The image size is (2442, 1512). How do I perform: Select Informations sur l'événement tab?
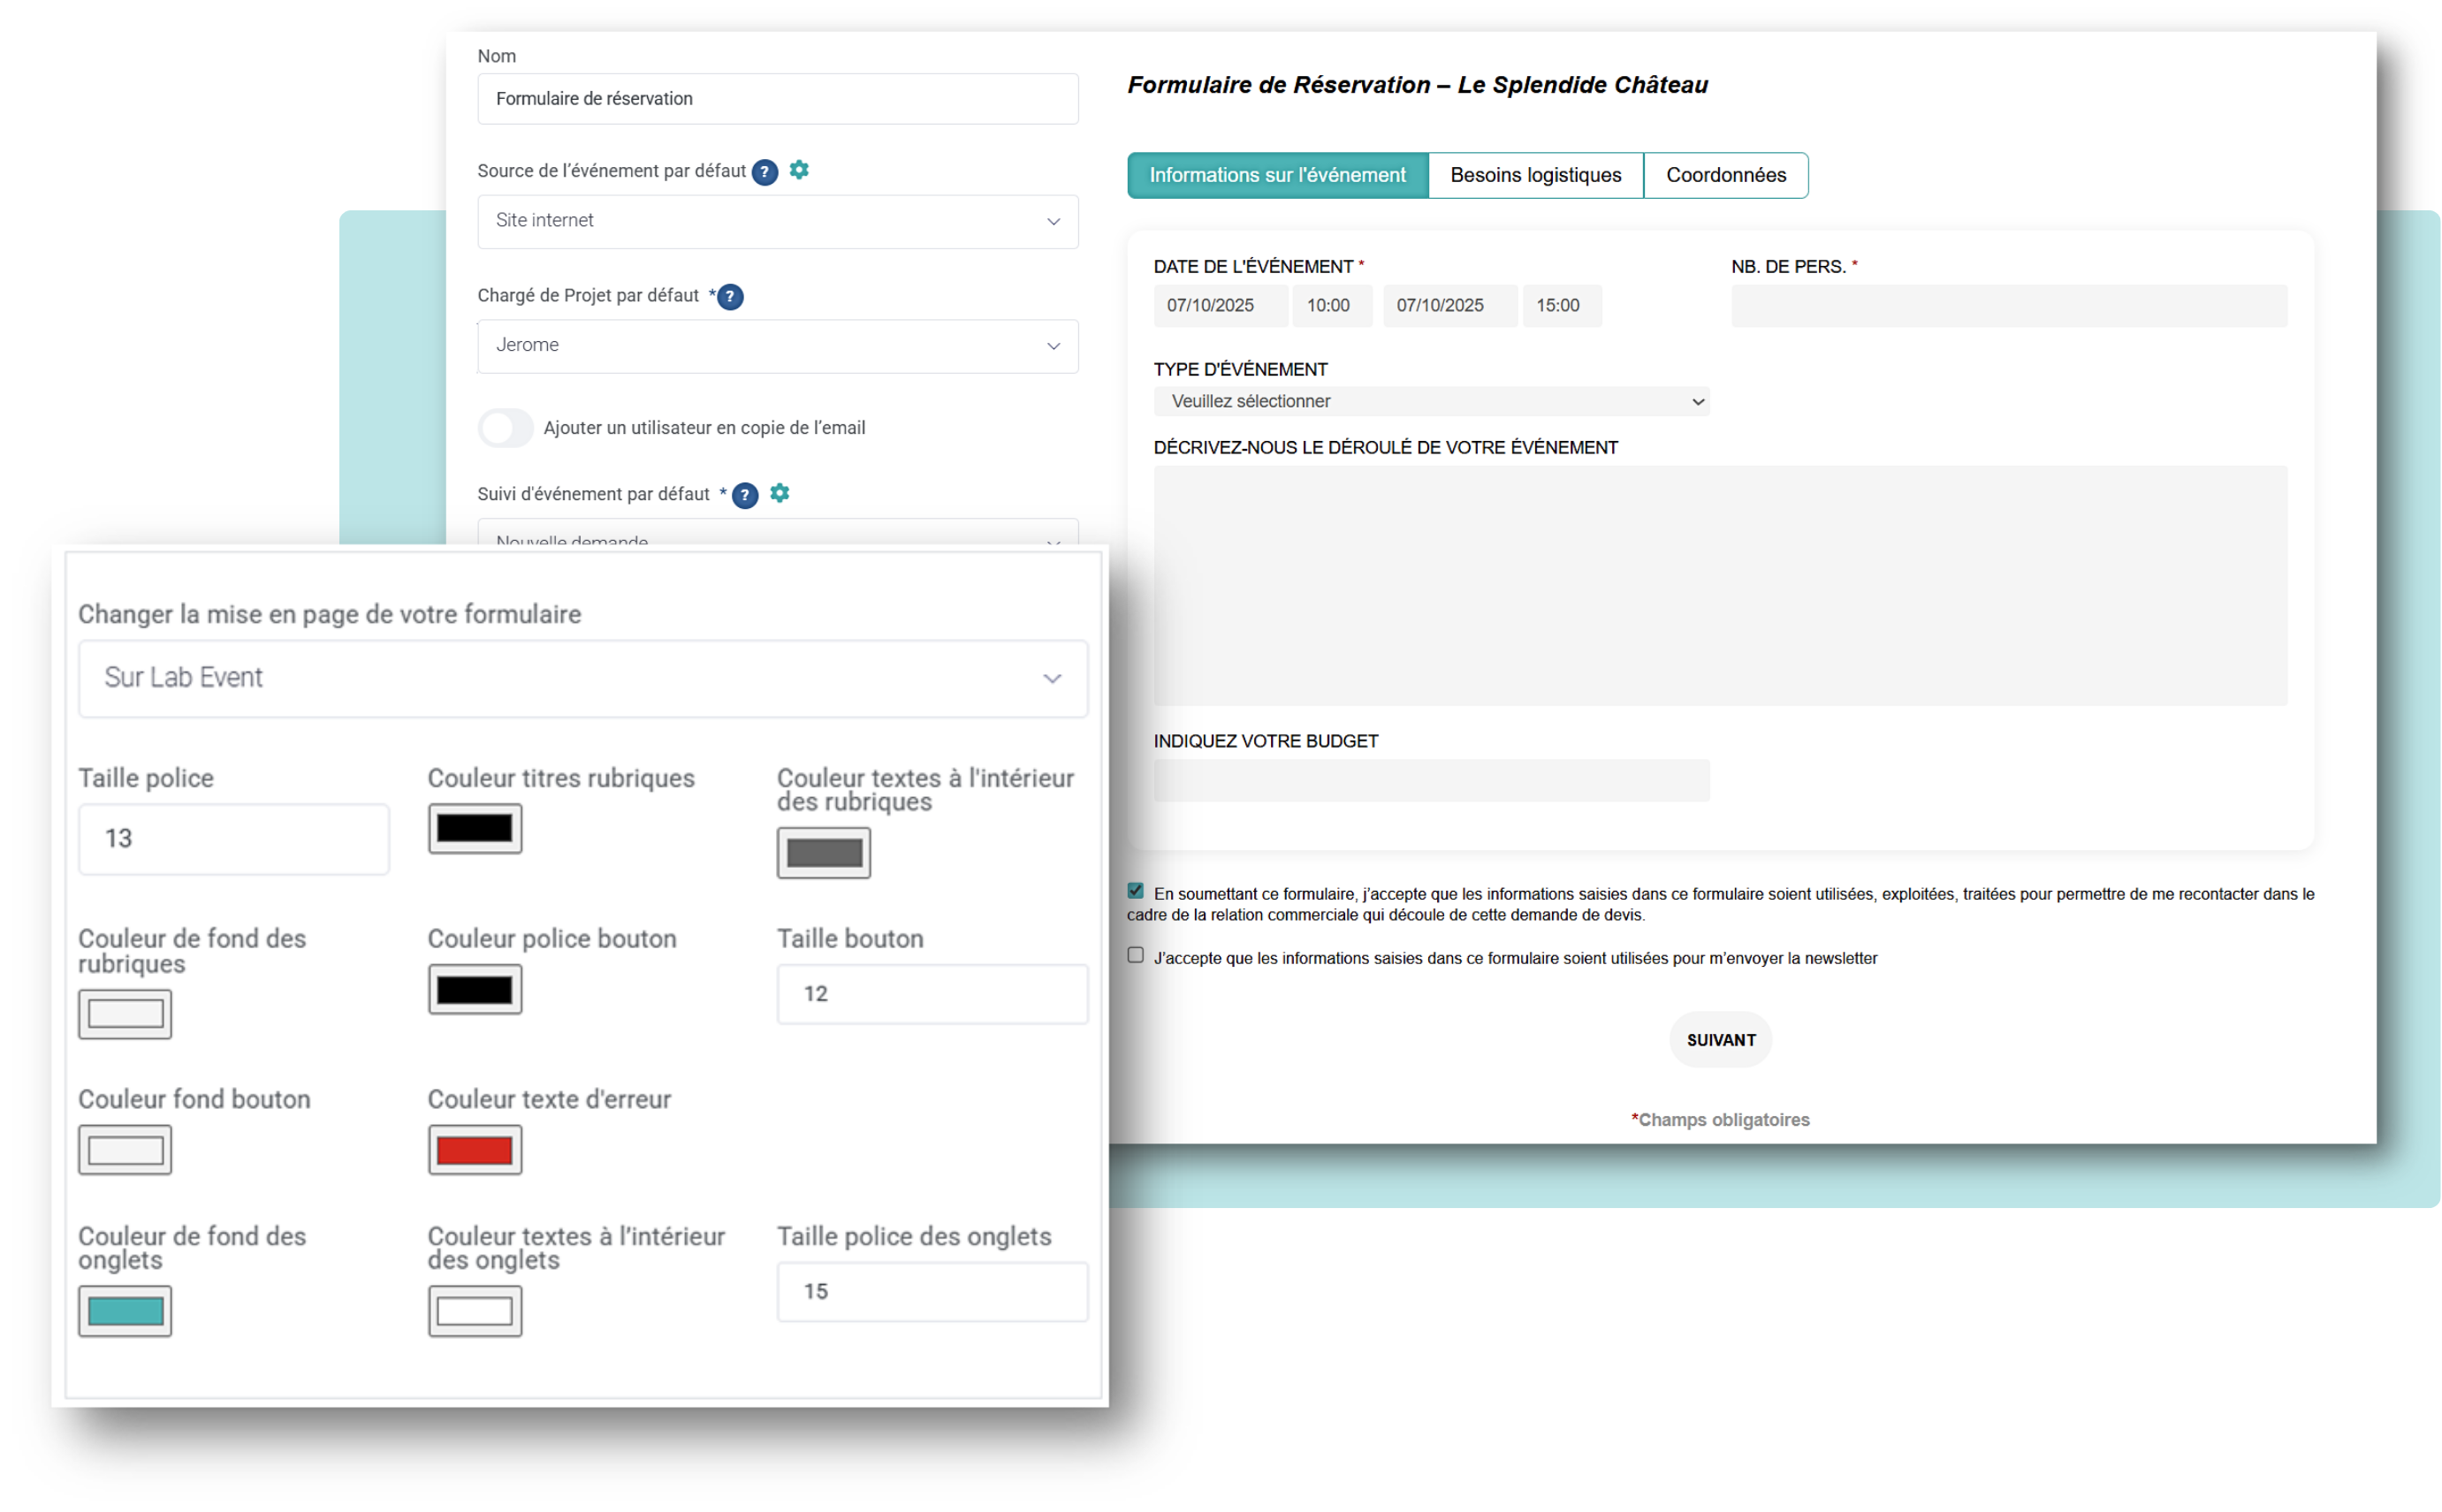(x=1277, y=176)
